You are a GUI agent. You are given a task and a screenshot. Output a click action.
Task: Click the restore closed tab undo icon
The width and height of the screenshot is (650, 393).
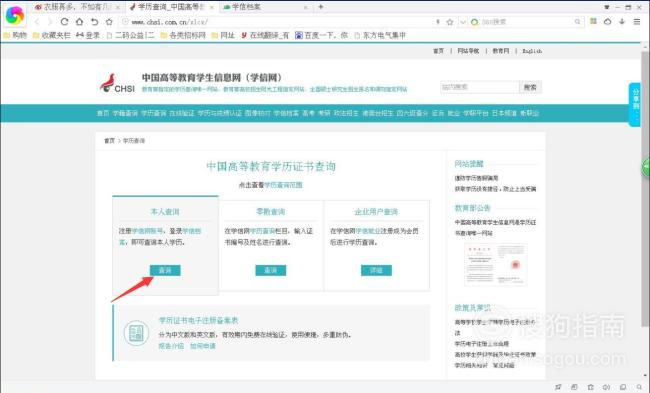click(x=95, y=22)
